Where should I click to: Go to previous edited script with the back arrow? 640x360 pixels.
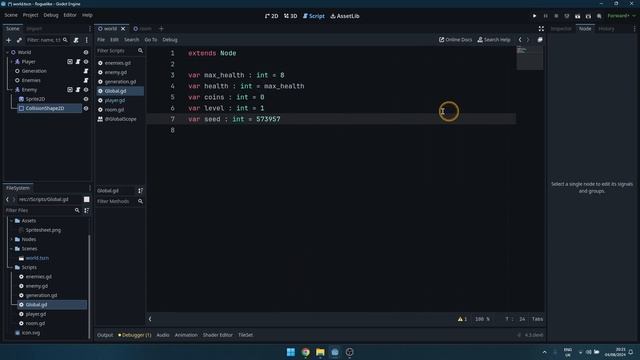tap(520, 40)
